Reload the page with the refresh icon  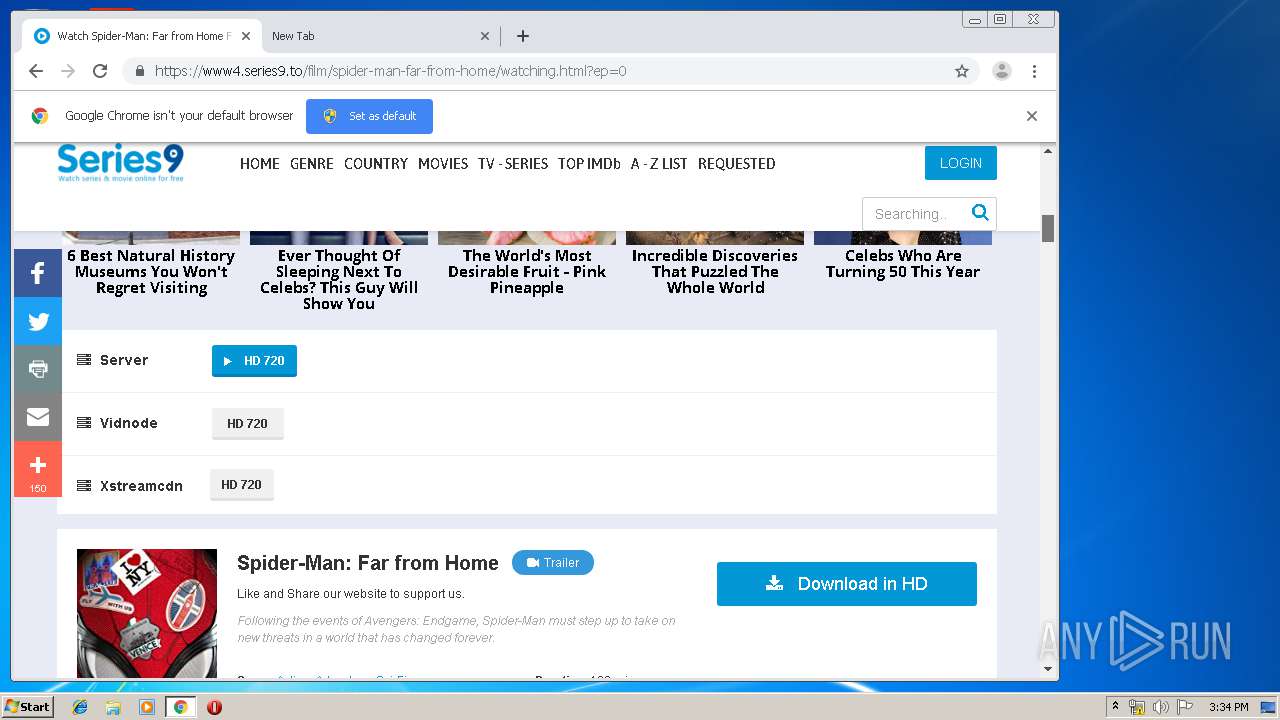tap(100, 71)
